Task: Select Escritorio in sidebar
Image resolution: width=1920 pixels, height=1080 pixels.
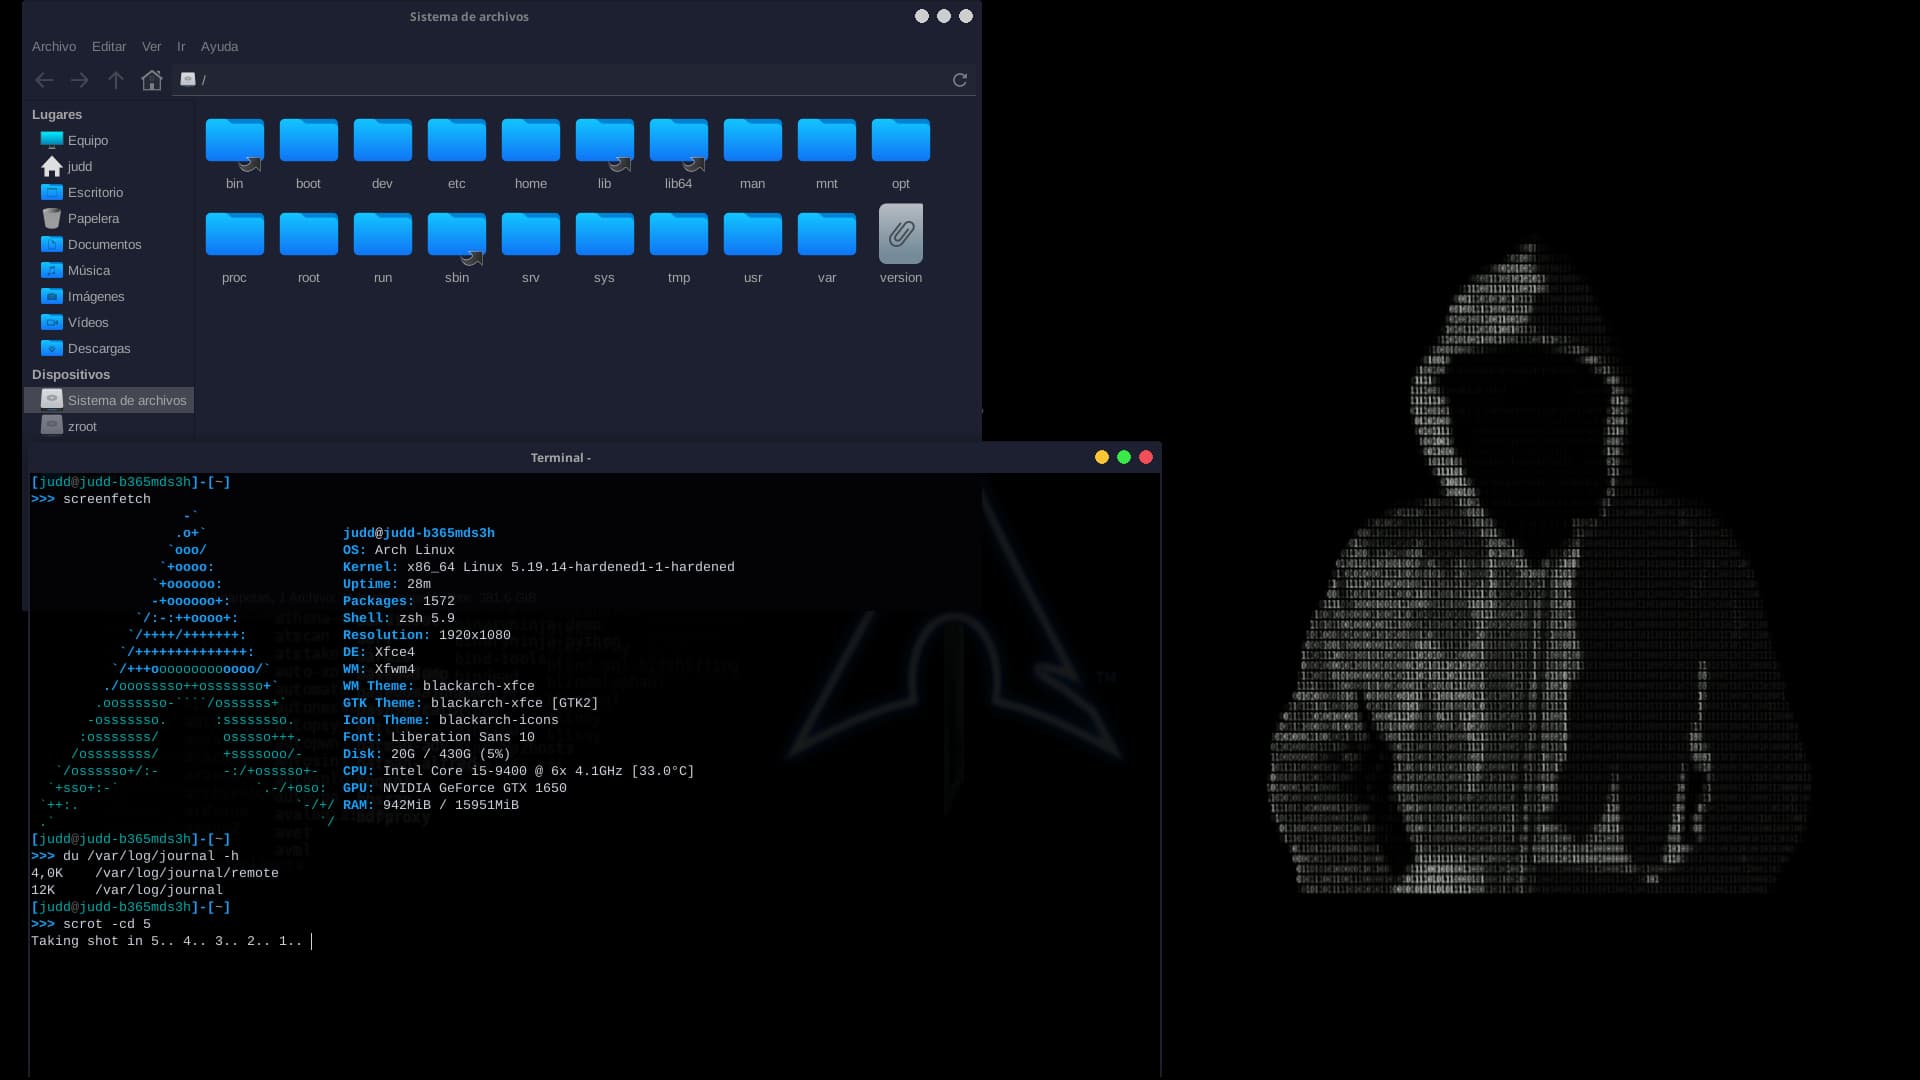Action: pyautogui.click(x=109, y=193)
